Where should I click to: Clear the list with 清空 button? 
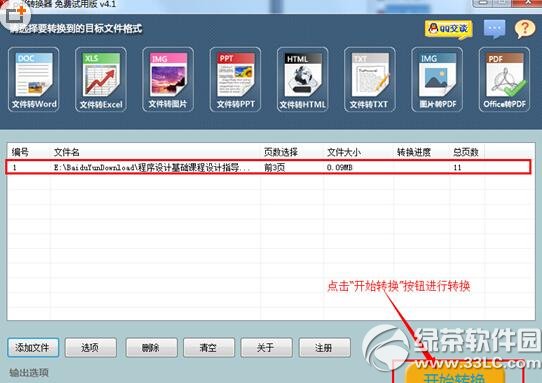point(209,347)
